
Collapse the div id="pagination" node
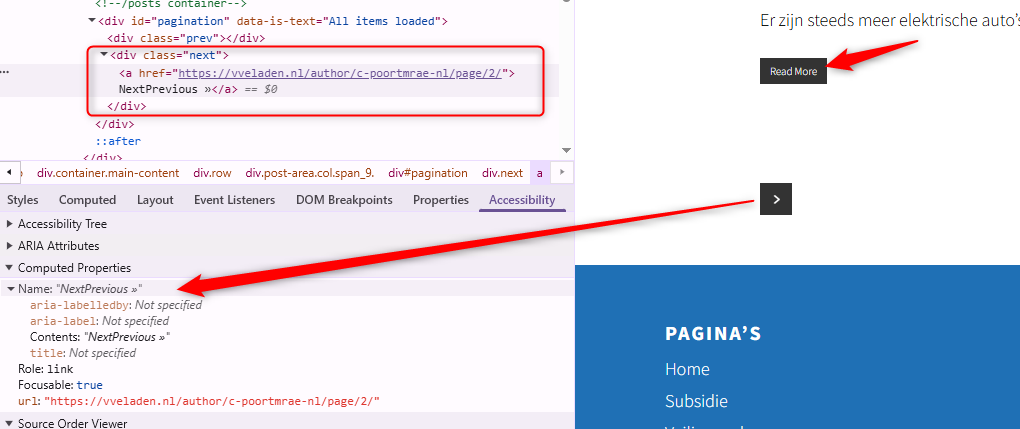point(92,21)
